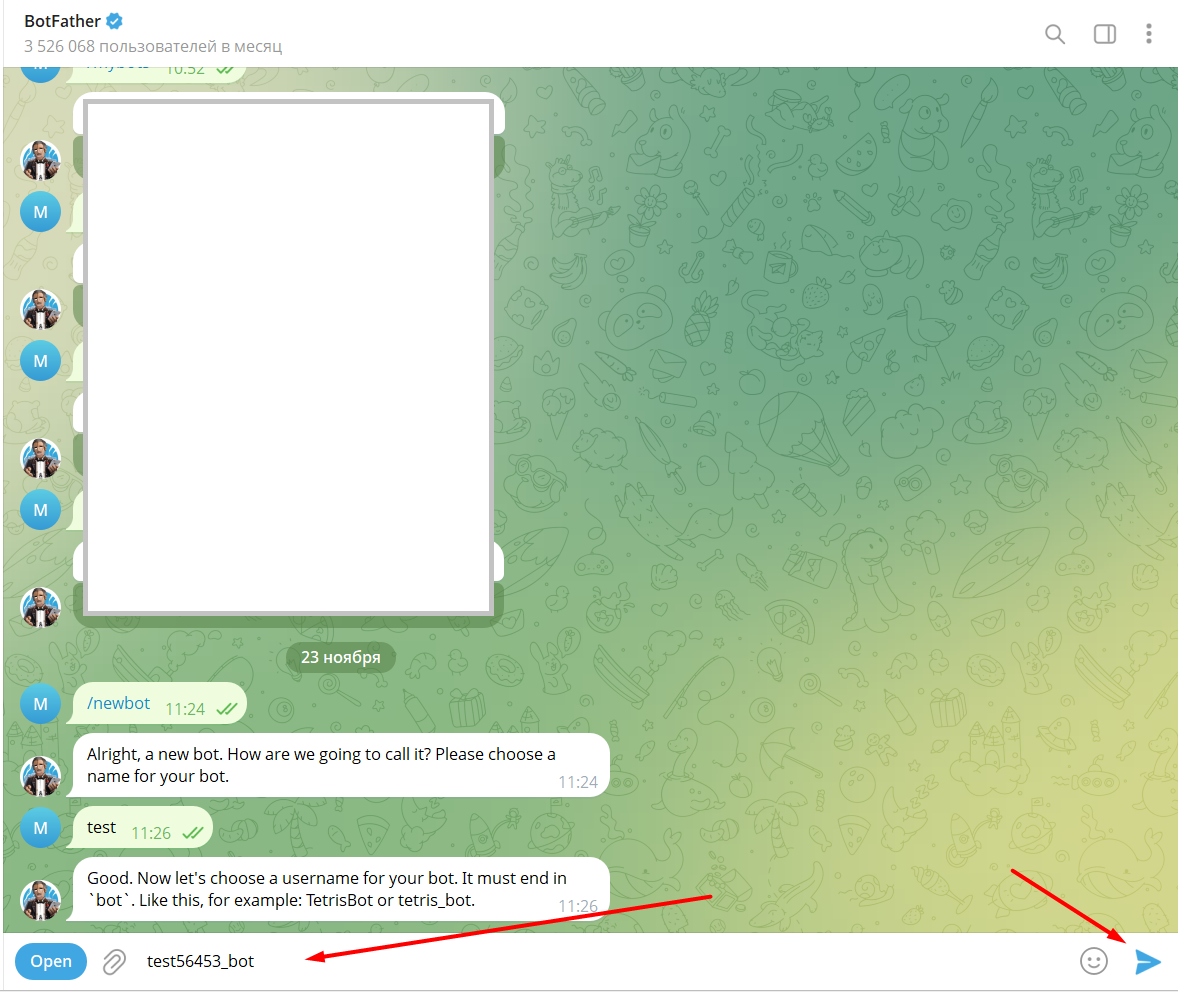The height and width of the screenshot is (992, 1178).
Task: Click the /newbot command link
Action: click(x=119, y=703)
